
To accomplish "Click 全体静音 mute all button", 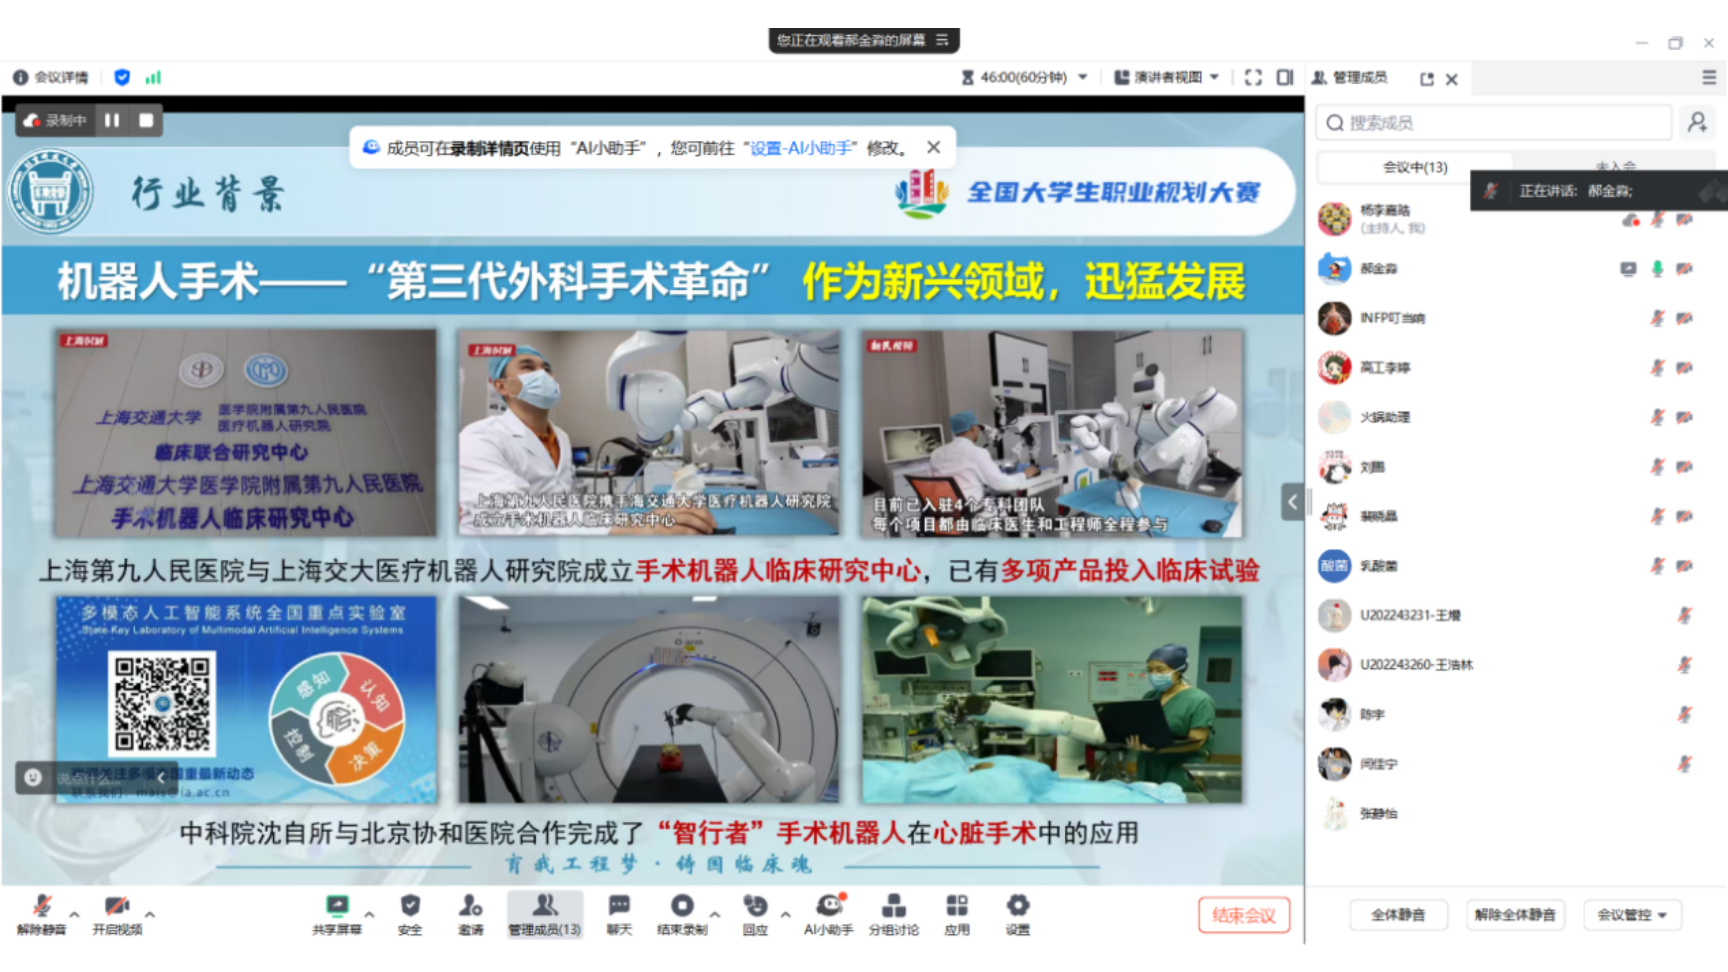I will (1398, 915).
